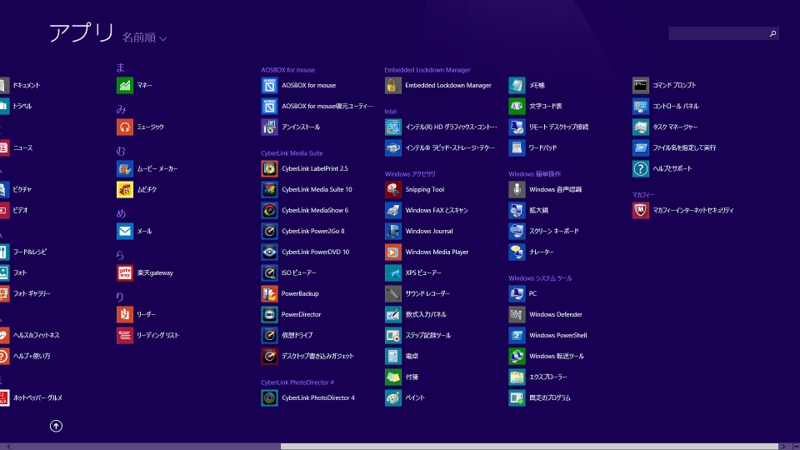
Task: Click the magnifier search button
Action: 773,34
